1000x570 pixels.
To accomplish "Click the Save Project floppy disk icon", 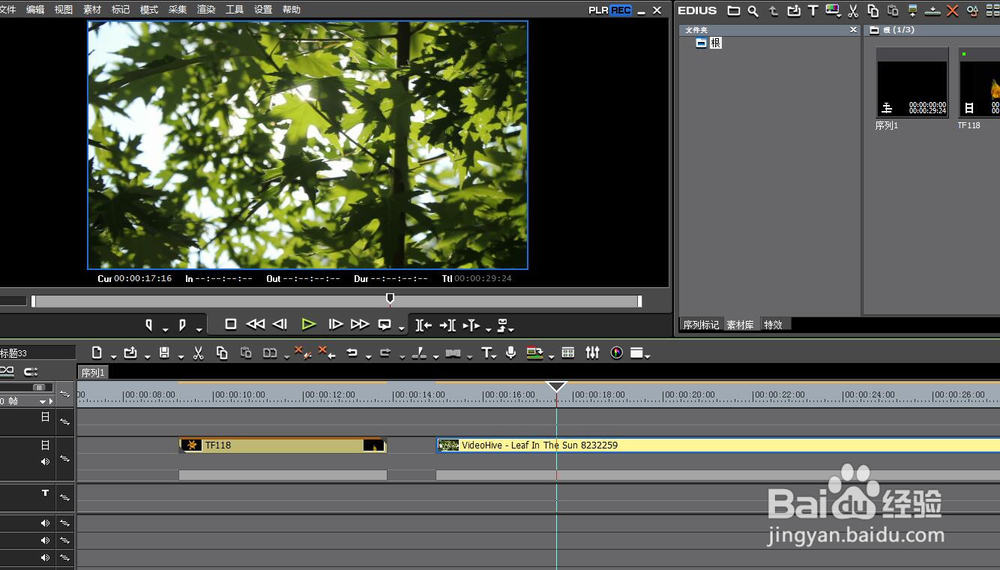I will (165, 353).
